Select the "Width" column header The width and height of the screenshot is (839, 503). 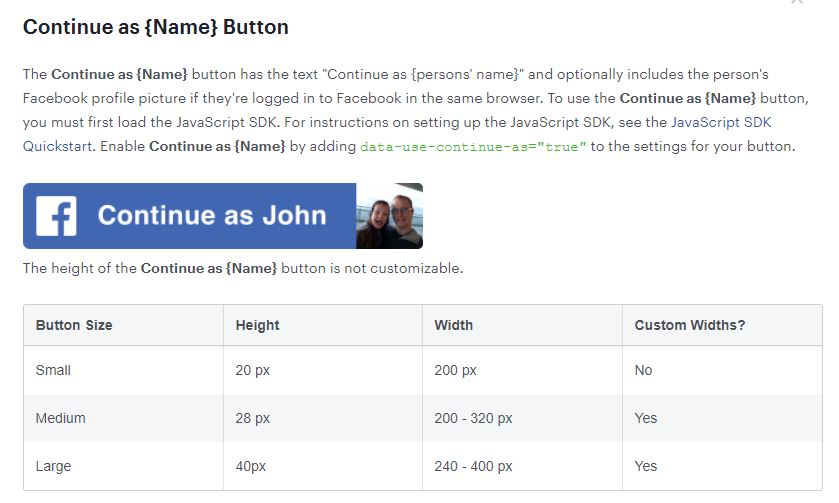pyautogui.click(x=454, y=325)
